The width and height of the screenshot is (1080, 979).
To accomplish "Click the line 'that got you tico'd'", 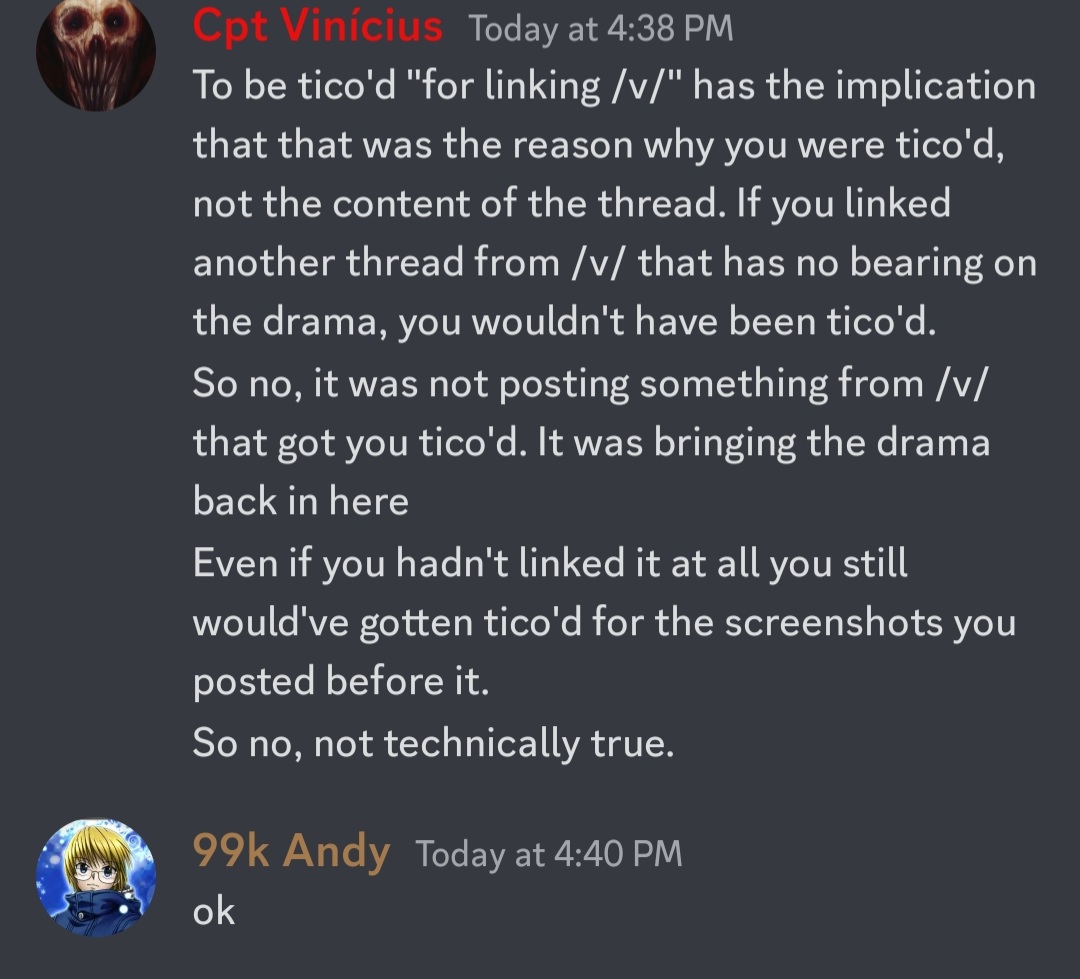I will pos(591,442).
